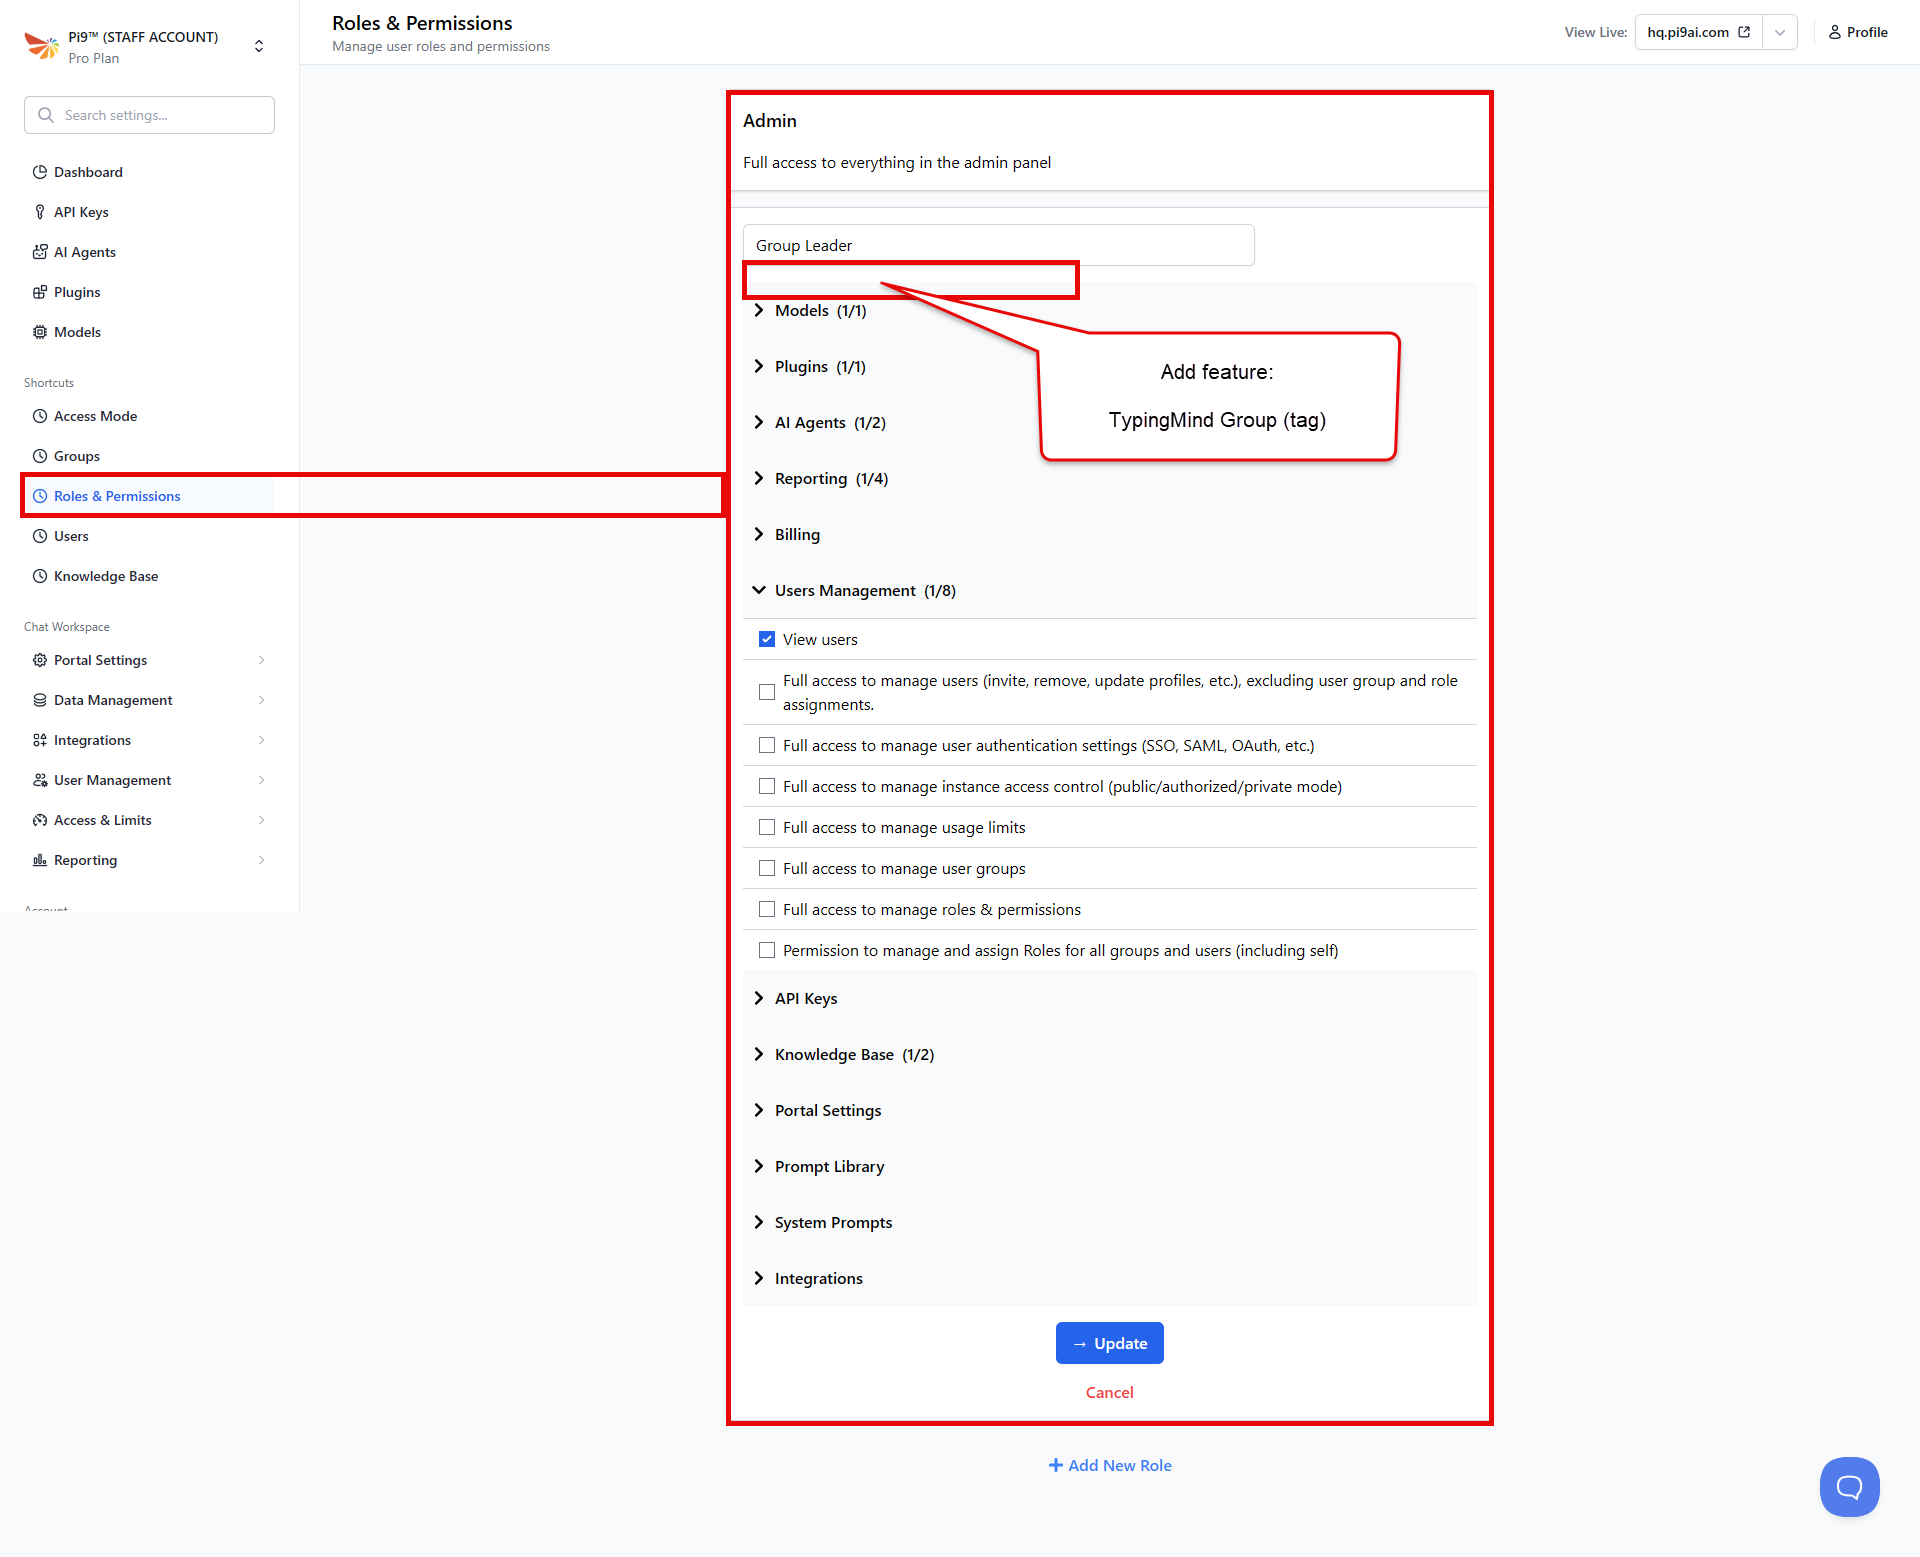Check permission to assign Roles for all groups

(x=767, y=950)
